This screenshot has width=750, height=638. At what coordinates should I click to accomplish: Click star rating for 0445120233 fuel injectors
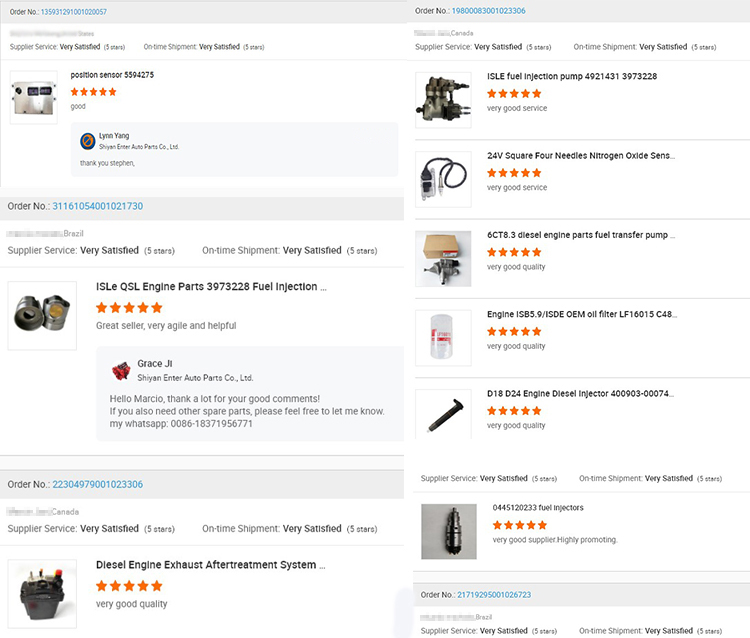coord(520,524)
